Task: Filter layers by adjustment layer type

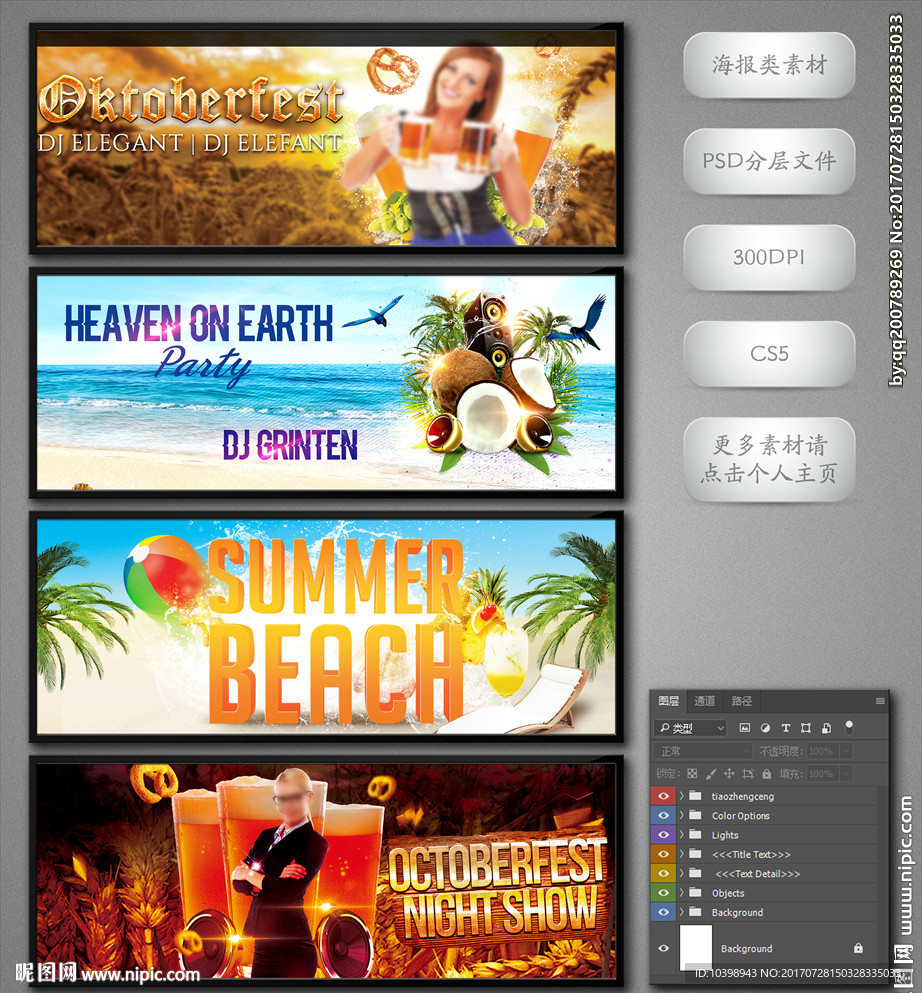Action: (x=765, y=728)
